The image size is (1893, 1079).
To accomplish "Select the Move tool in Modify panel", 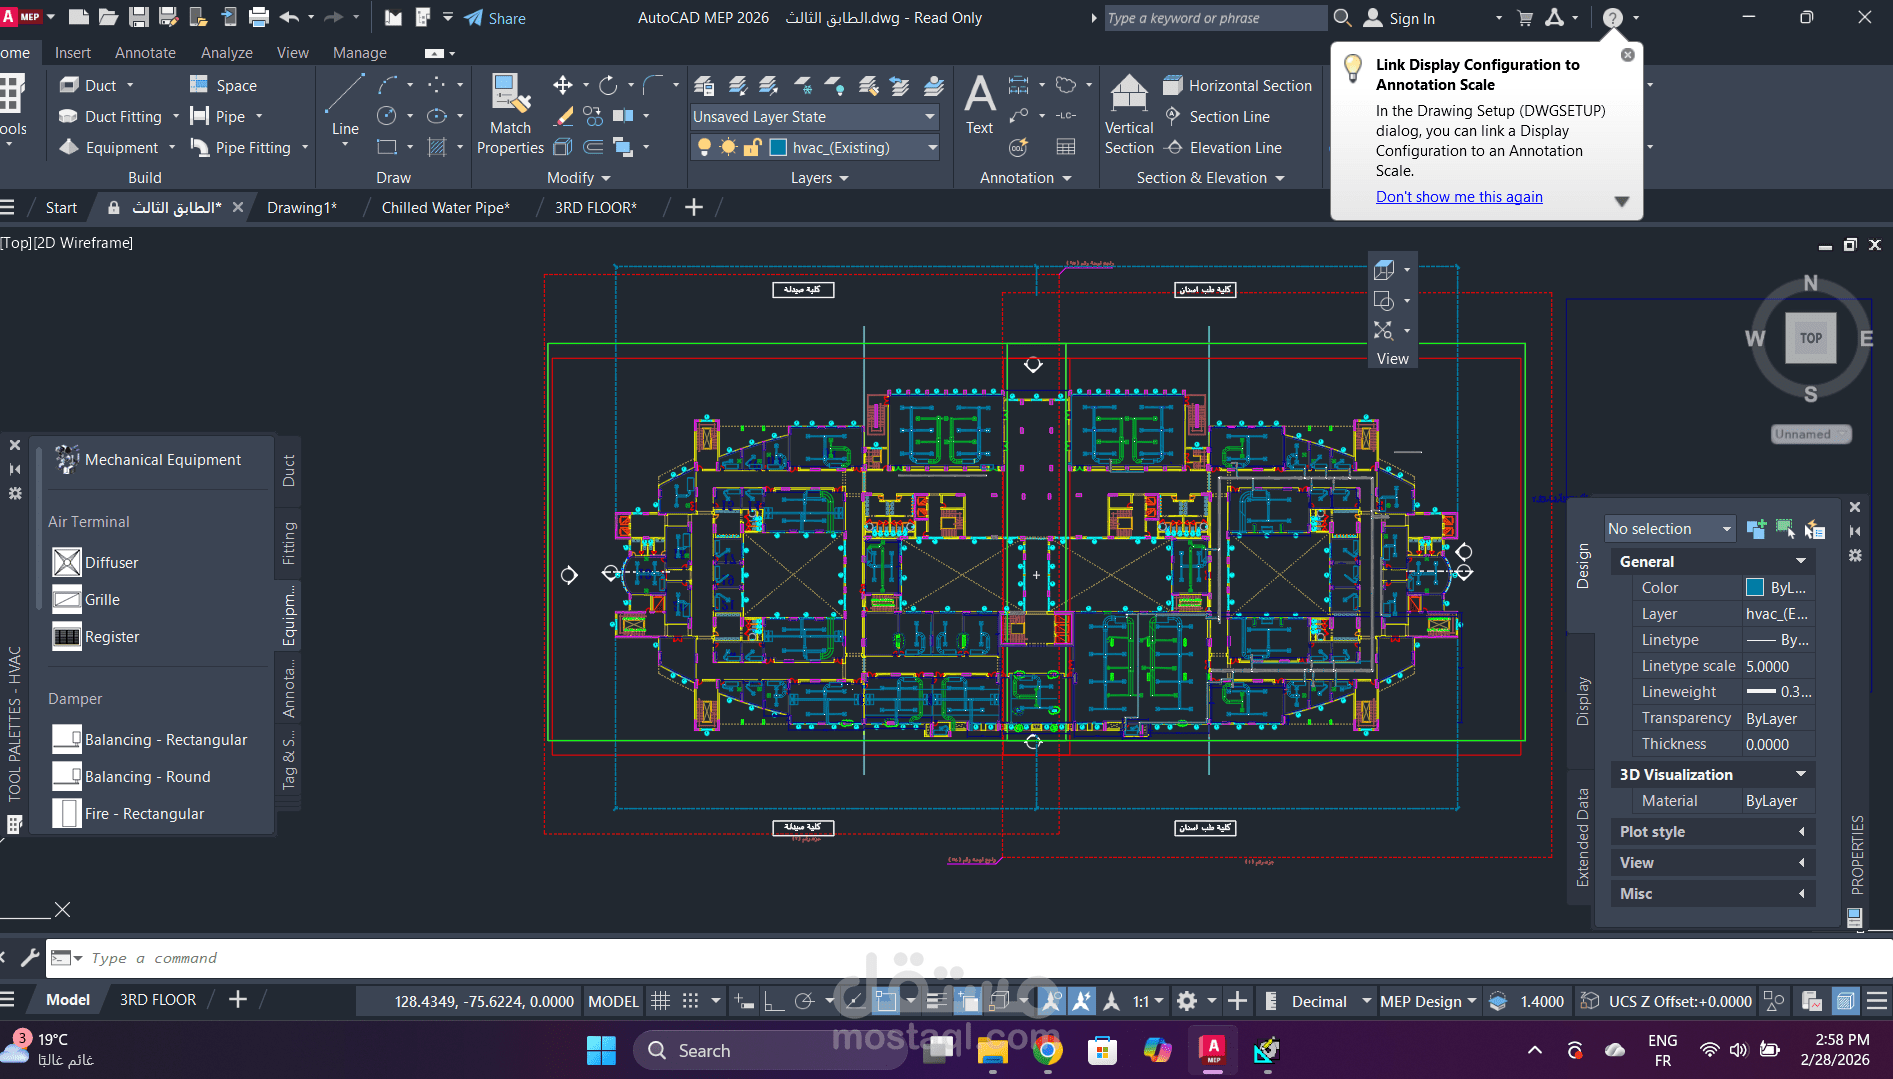I will [x=563, y=85].
